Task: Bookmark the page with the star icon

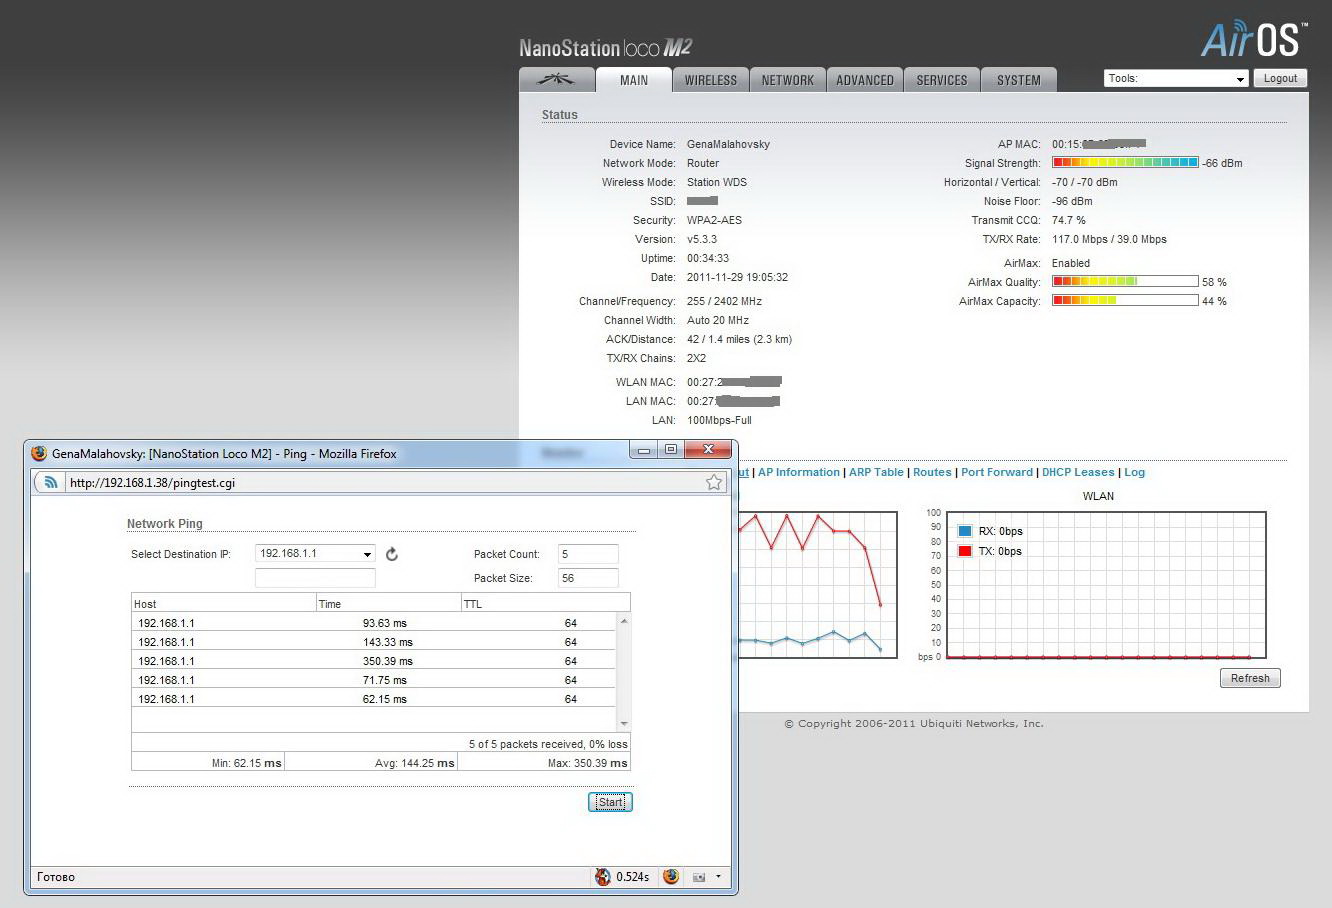Action: tap(714, 483)
